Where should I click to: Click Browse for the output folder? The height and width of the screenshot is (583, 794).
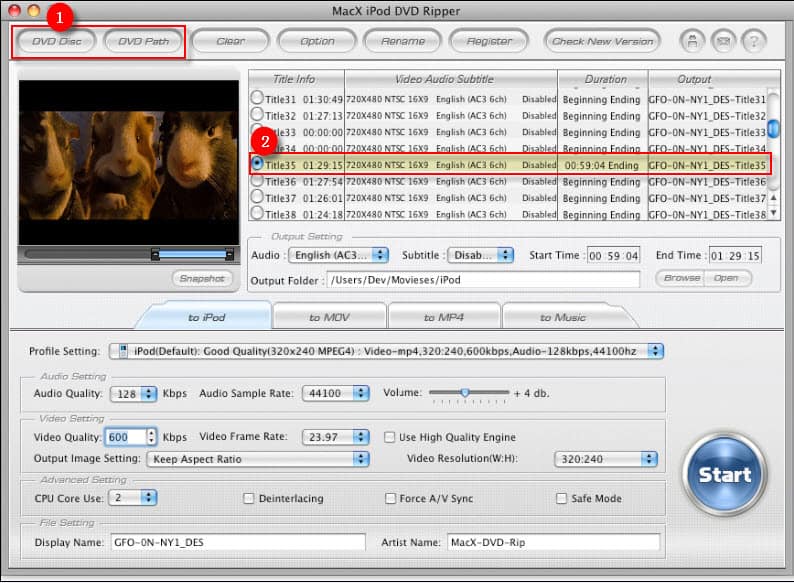pyautogui.click(x=682, y=278)
